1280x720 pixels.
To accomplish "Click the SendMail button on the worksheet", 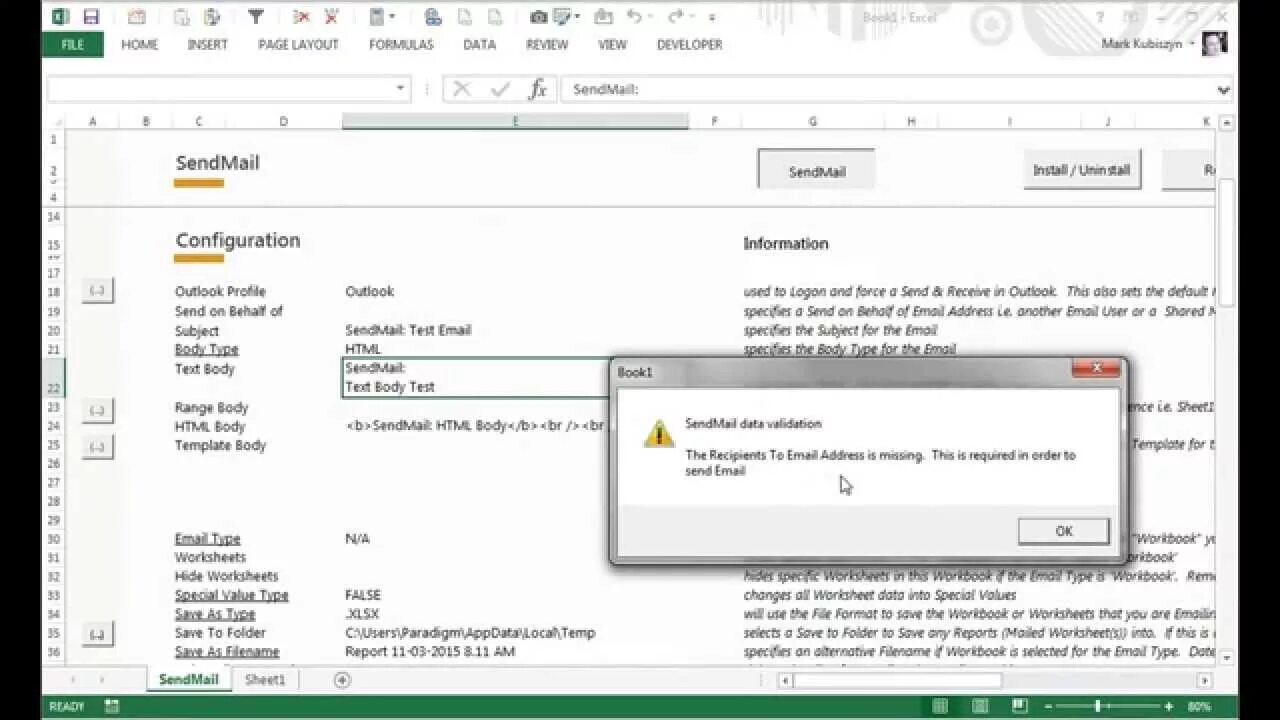I will pyautogui.click(x=816, y=171).
